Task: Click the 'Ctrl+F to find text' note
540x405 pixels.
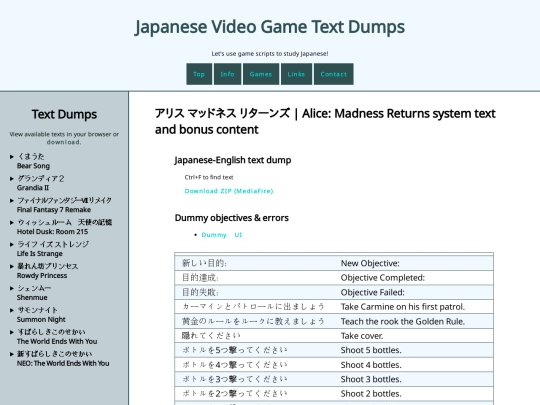Action: click(x=209, y=177)
